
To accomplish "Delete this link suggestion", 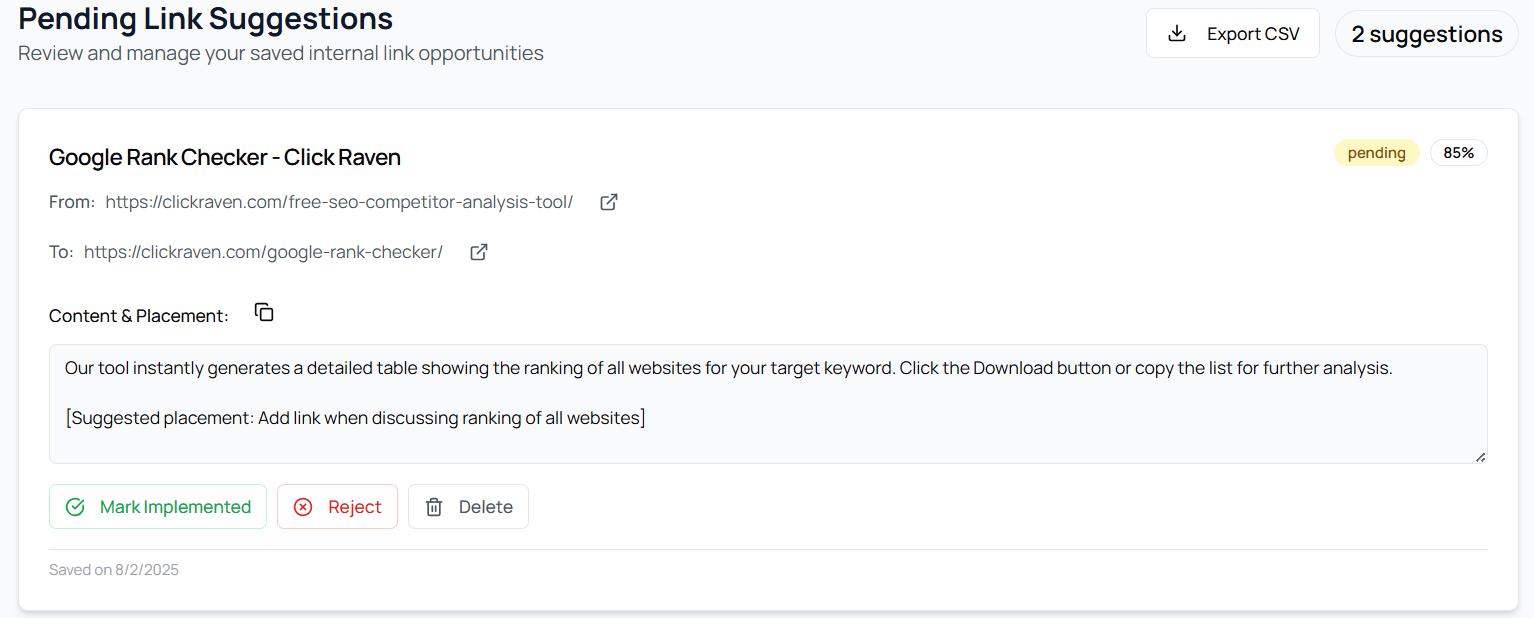I will coord(468,507).
